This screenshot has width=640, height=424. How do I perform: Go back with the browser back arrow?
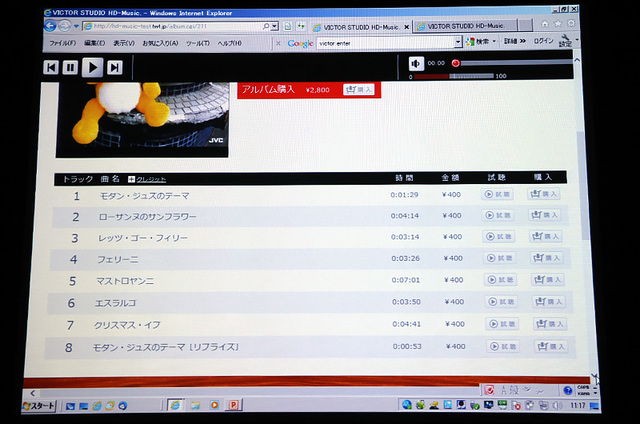(x=50, y=26)
